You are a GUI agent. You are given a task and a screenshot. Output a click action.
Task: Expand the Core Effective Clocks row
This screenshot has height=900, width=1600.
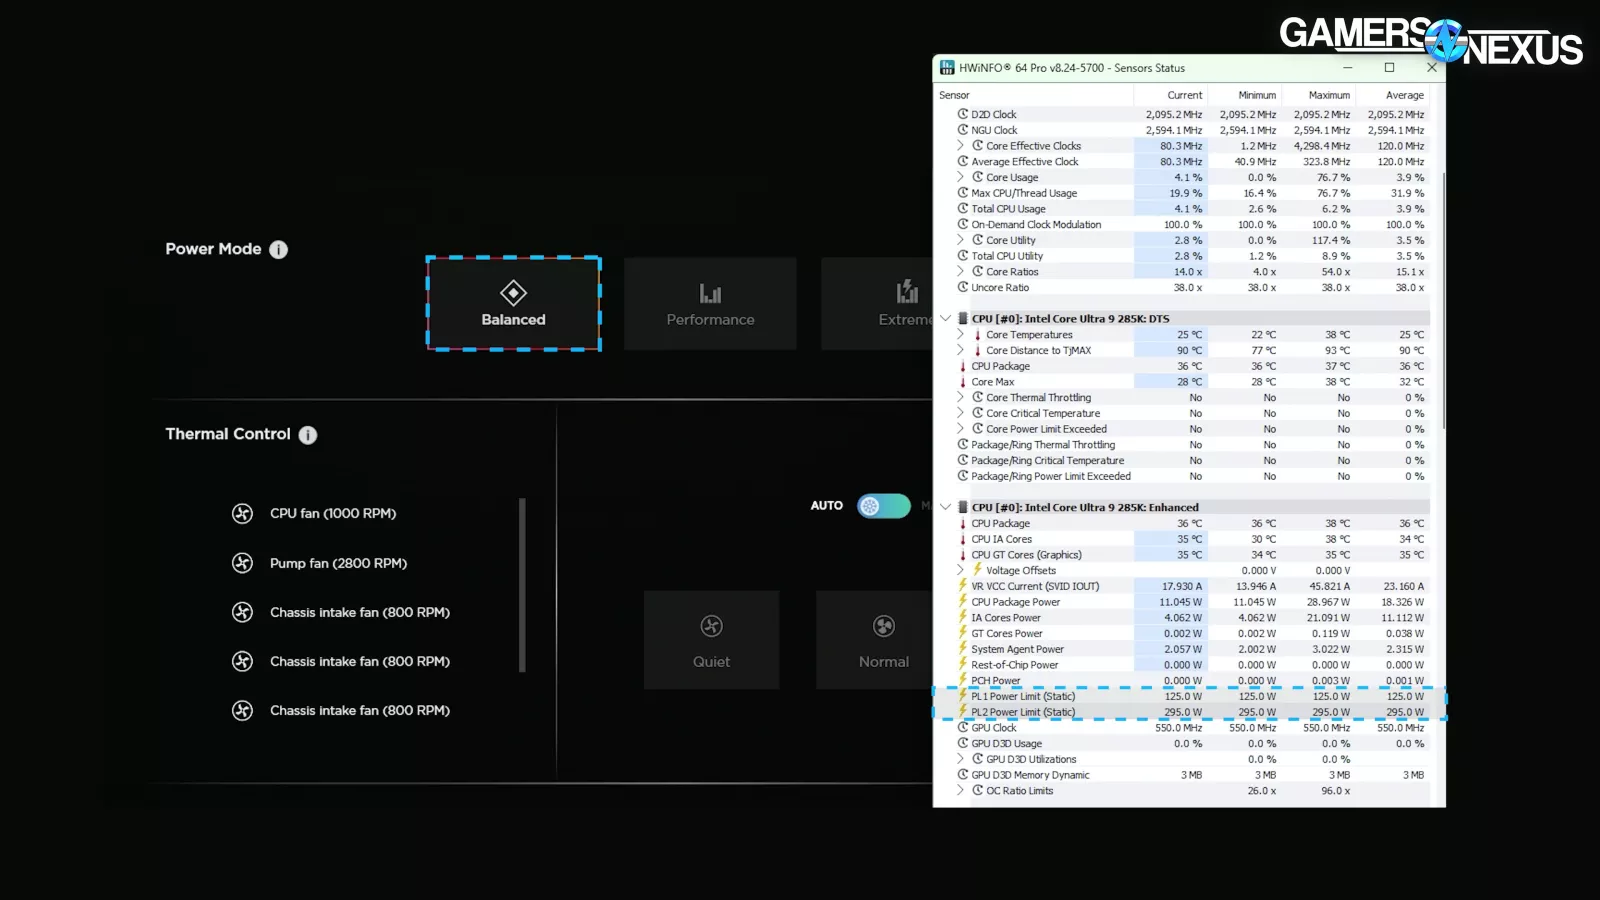coord(961,146)
